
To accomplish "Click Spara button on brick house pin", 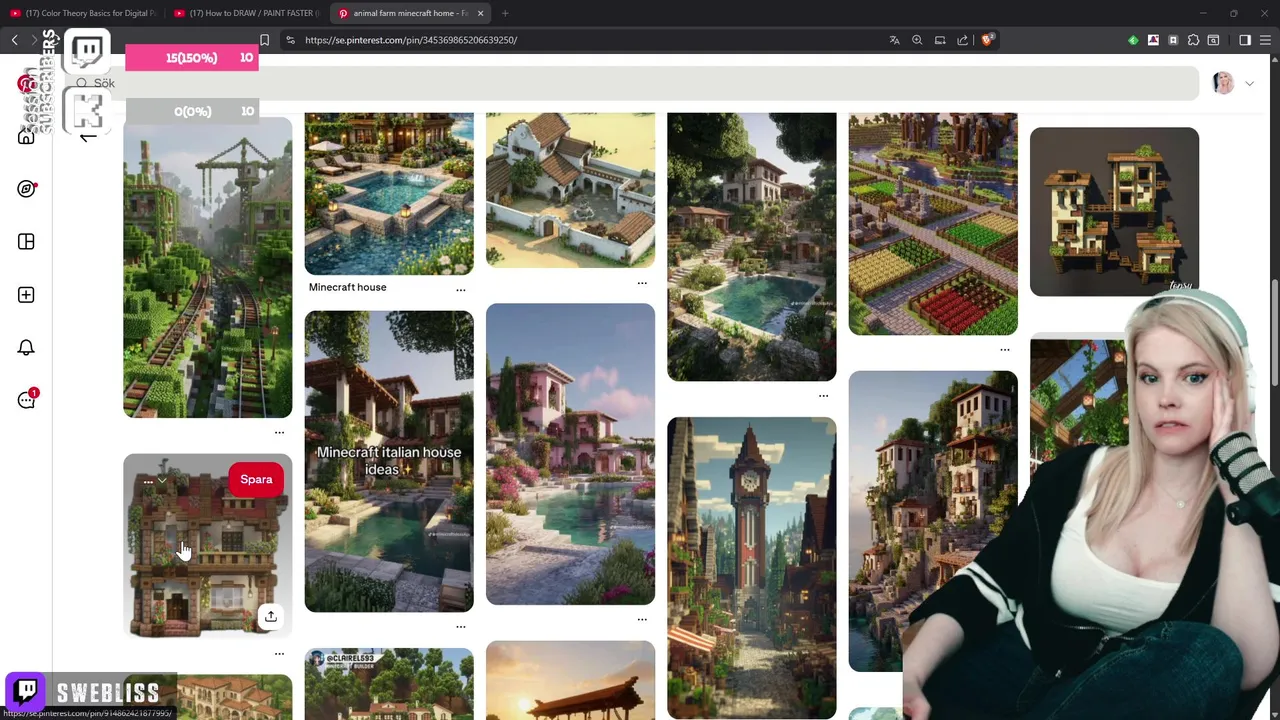I will coord(256,479).
